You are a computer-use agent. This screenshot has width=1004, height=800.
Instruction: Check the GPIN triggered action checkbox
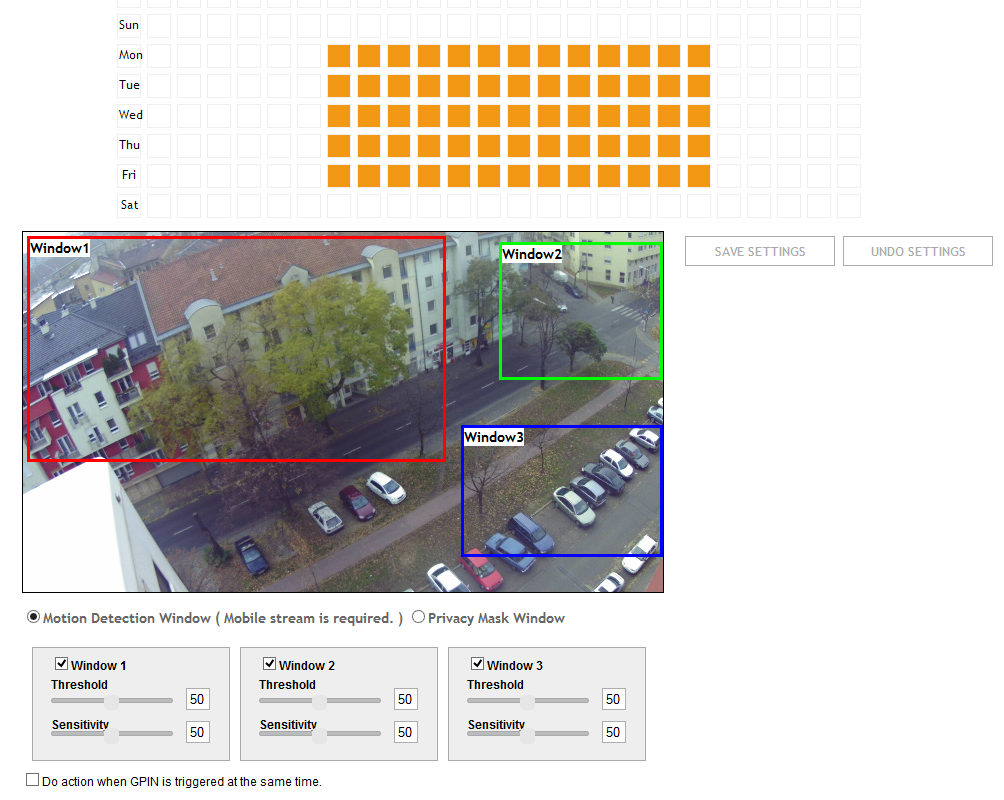[x=33, y=780]
